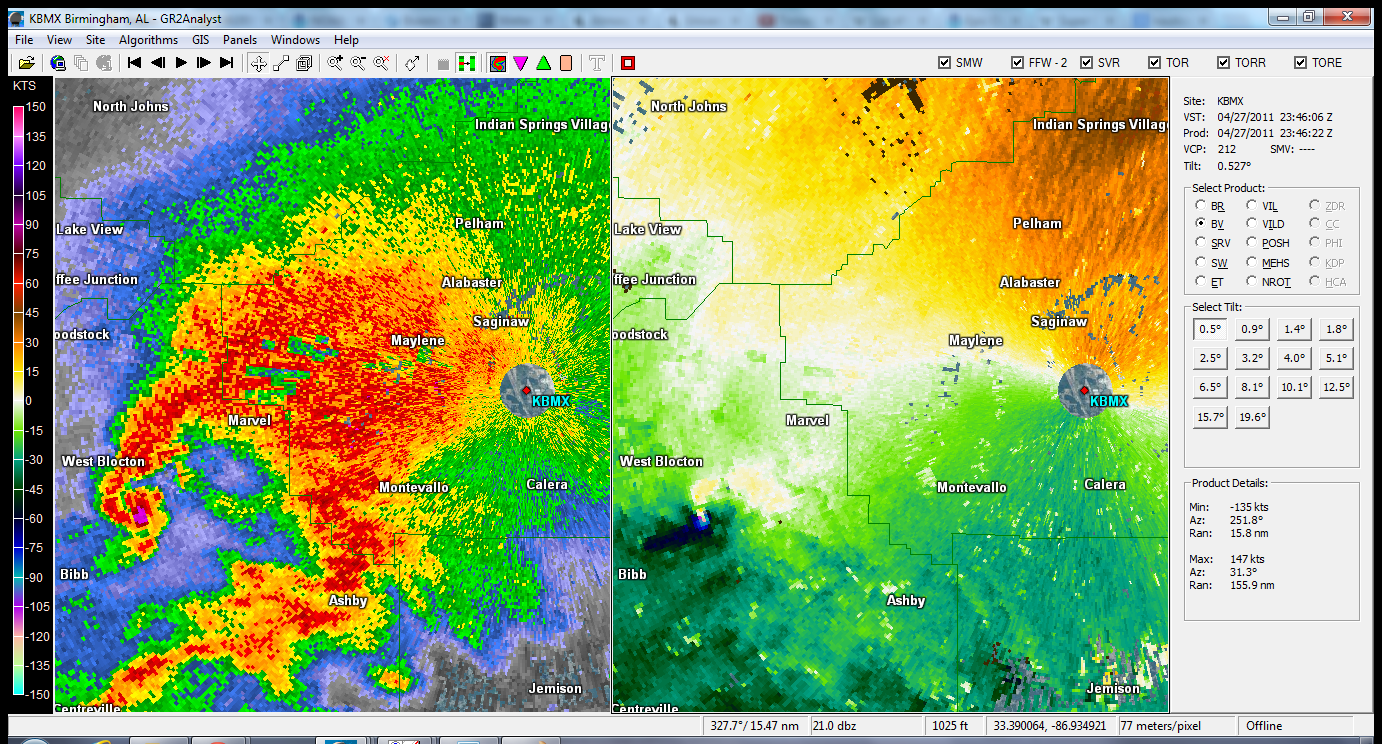
Task: Open the Help menu
Action: pyautogui.click(x=346, y=40)
